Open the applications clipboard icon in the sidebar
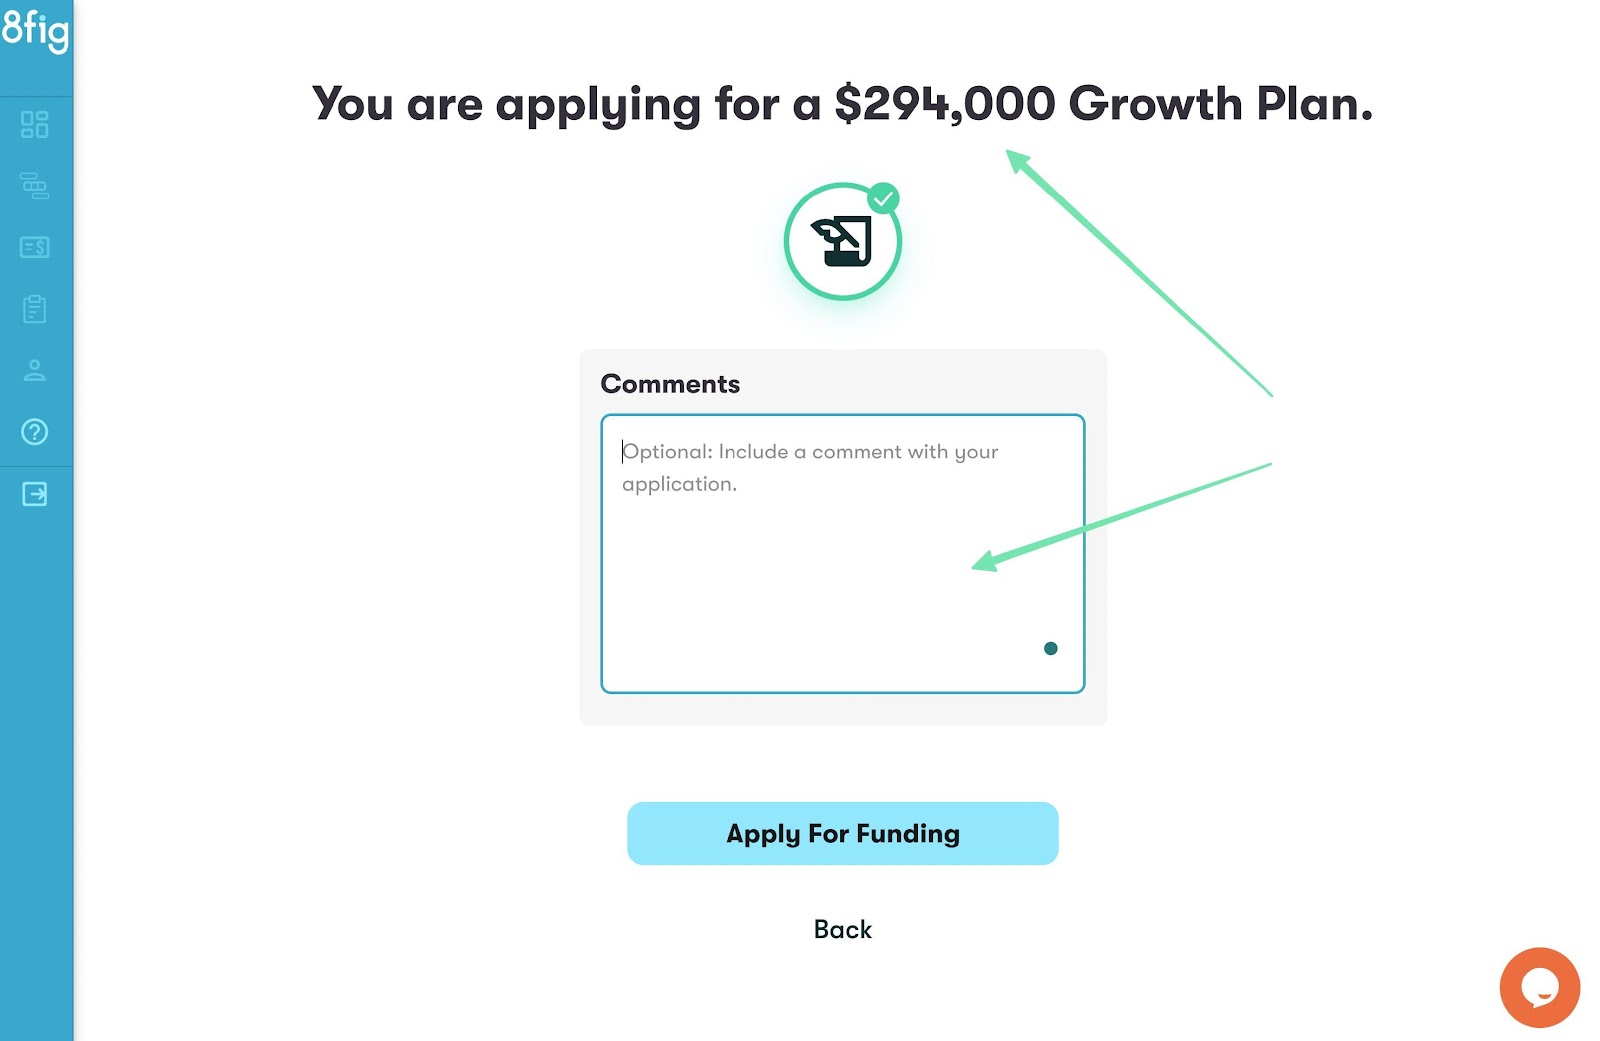This screenshot has height=1041, width=1600. [x=35, y=309]
